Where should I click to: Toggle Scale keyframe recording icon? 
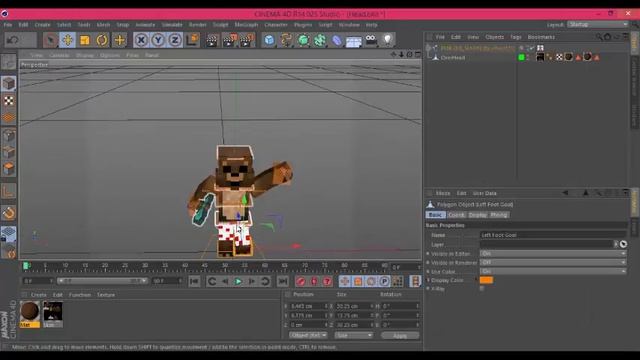358,281
